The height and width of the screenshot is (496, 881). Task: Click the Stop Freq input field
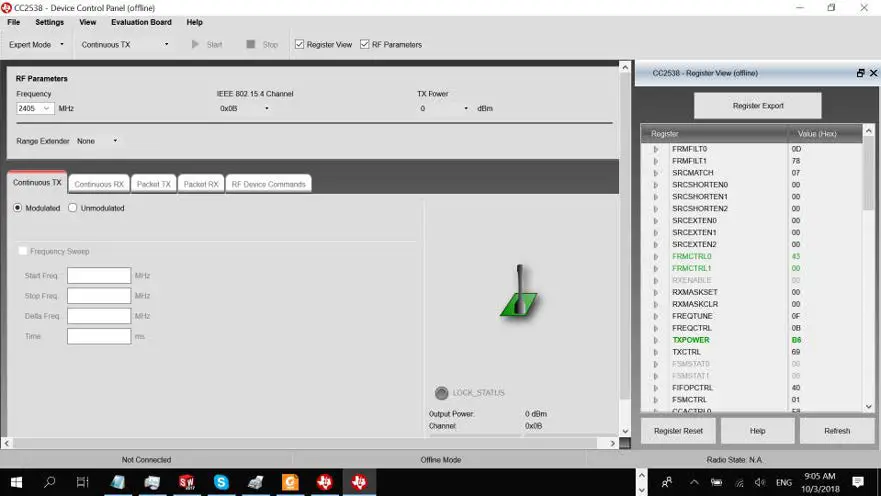tap(99, 295)
